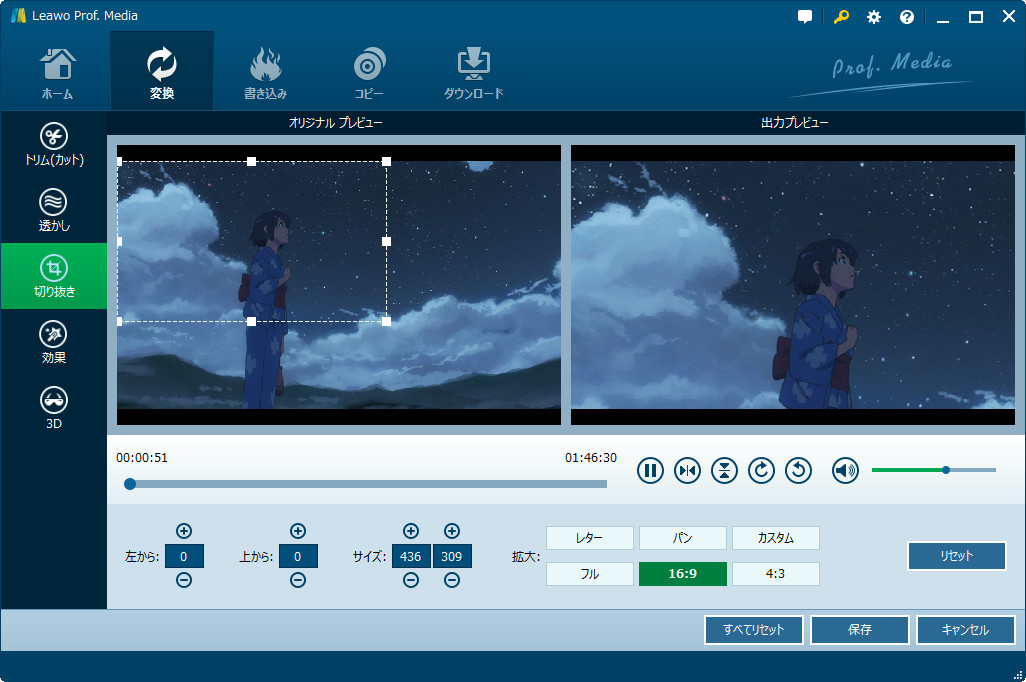Increase the crop width size value
The height and width of the screenshot is (682, 1026).
411,531
